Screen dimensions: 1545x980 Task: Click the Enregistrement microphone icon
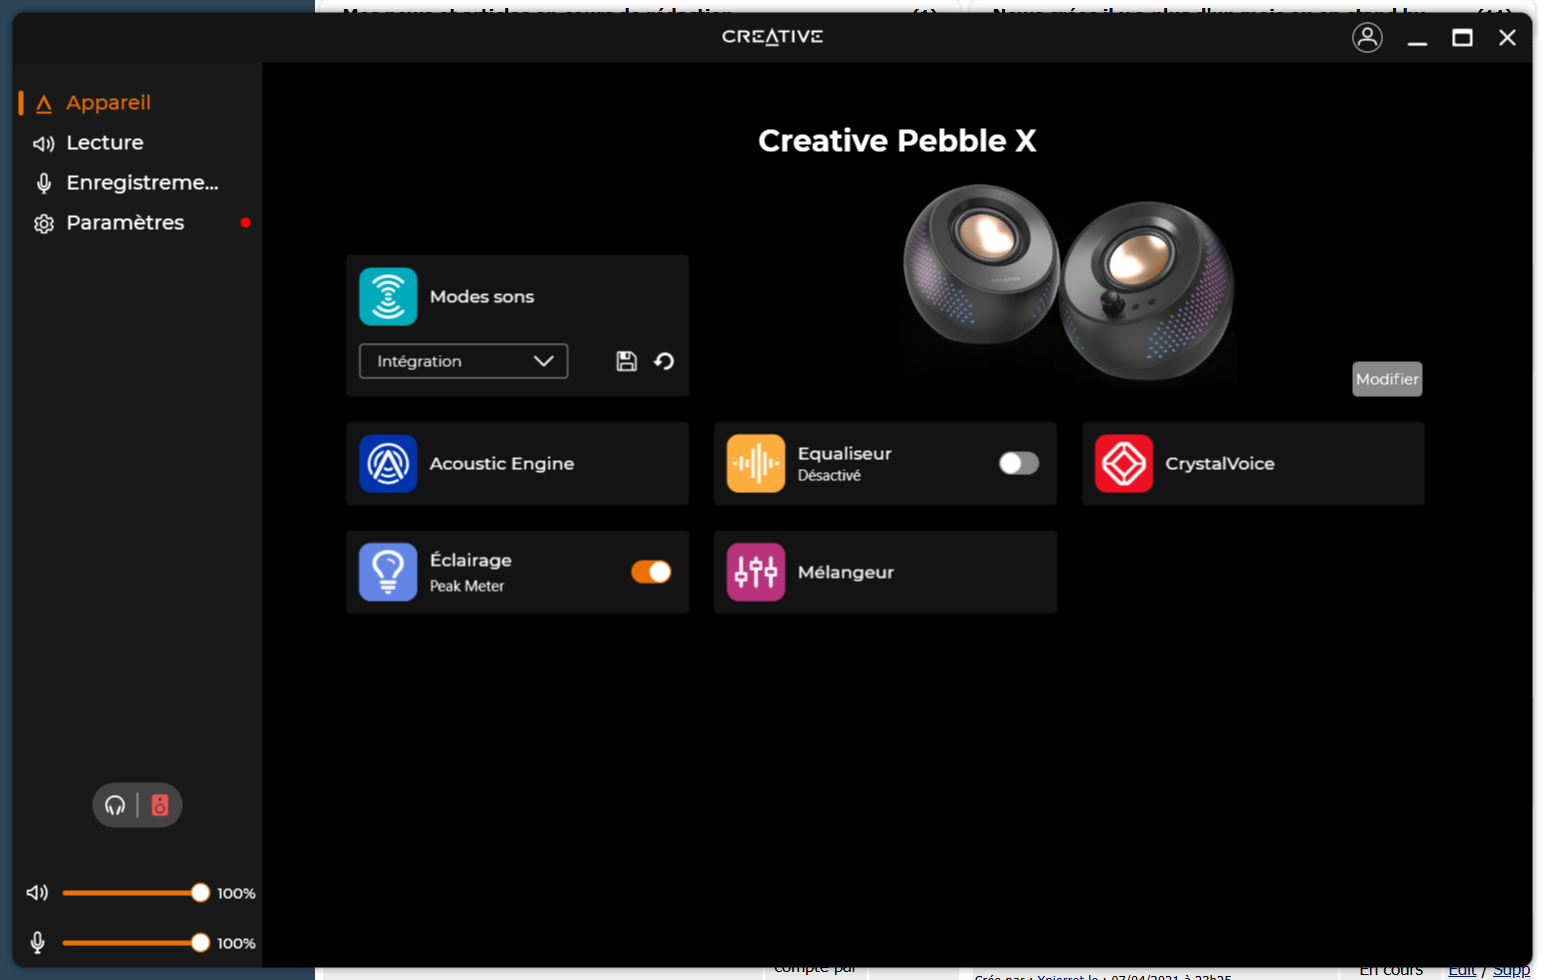point(43,183)
